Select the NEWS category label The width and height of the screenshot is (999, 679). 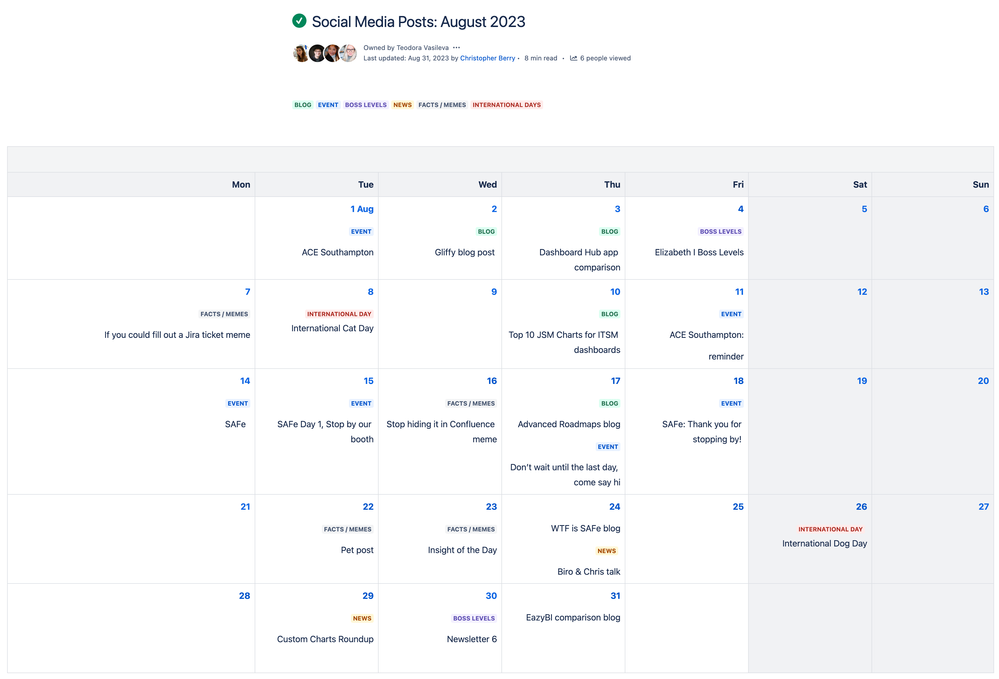pyautogui.click(x=402, y=104)
